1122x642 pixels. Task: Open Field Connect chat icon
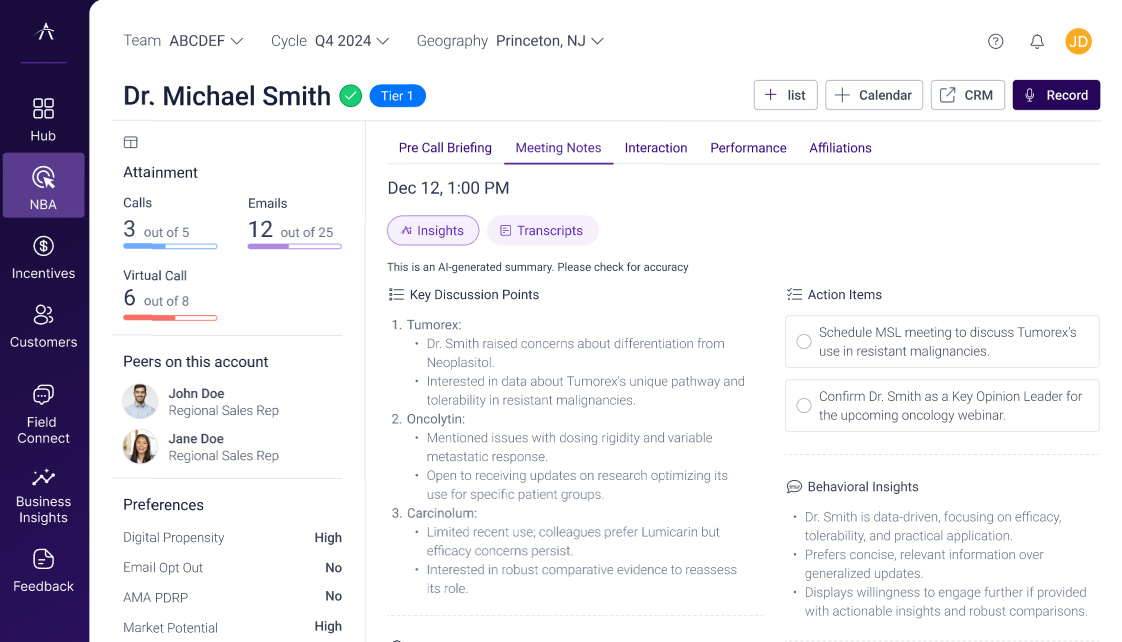[43, 395]
